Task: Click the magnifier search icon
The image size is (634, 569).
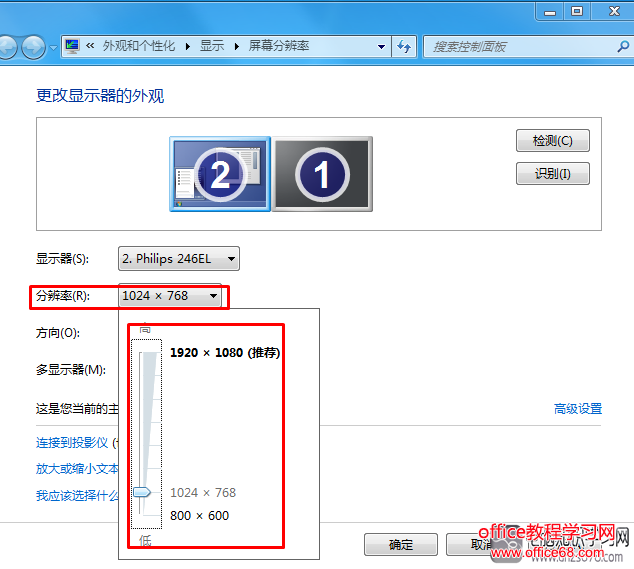Action: click(623, 47)
